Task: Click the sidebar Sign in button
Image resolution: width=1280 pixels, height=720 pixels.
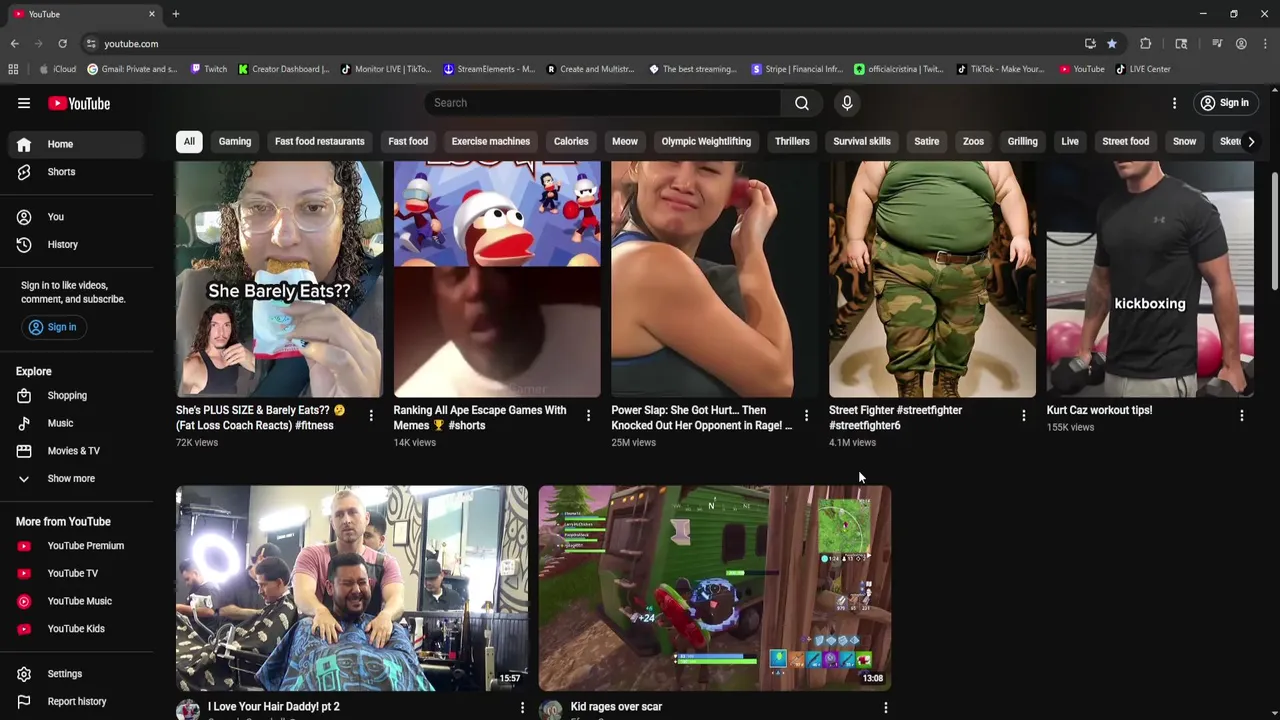Action: coord(52,327)
